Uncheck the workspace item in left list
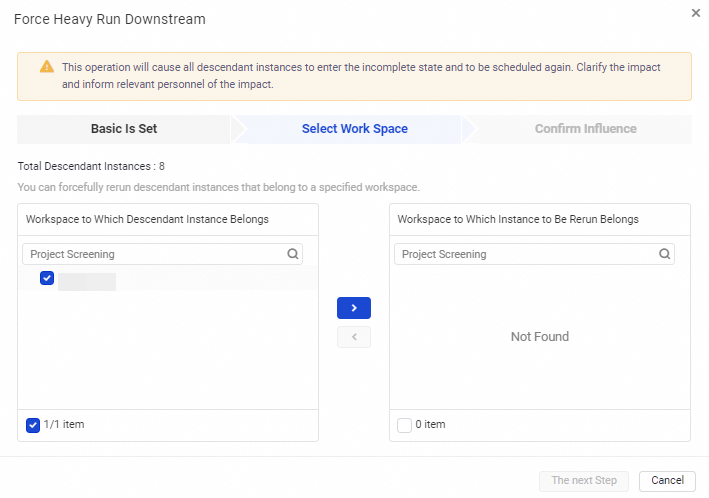Screen dimensions: 709x498 [47, 278]
